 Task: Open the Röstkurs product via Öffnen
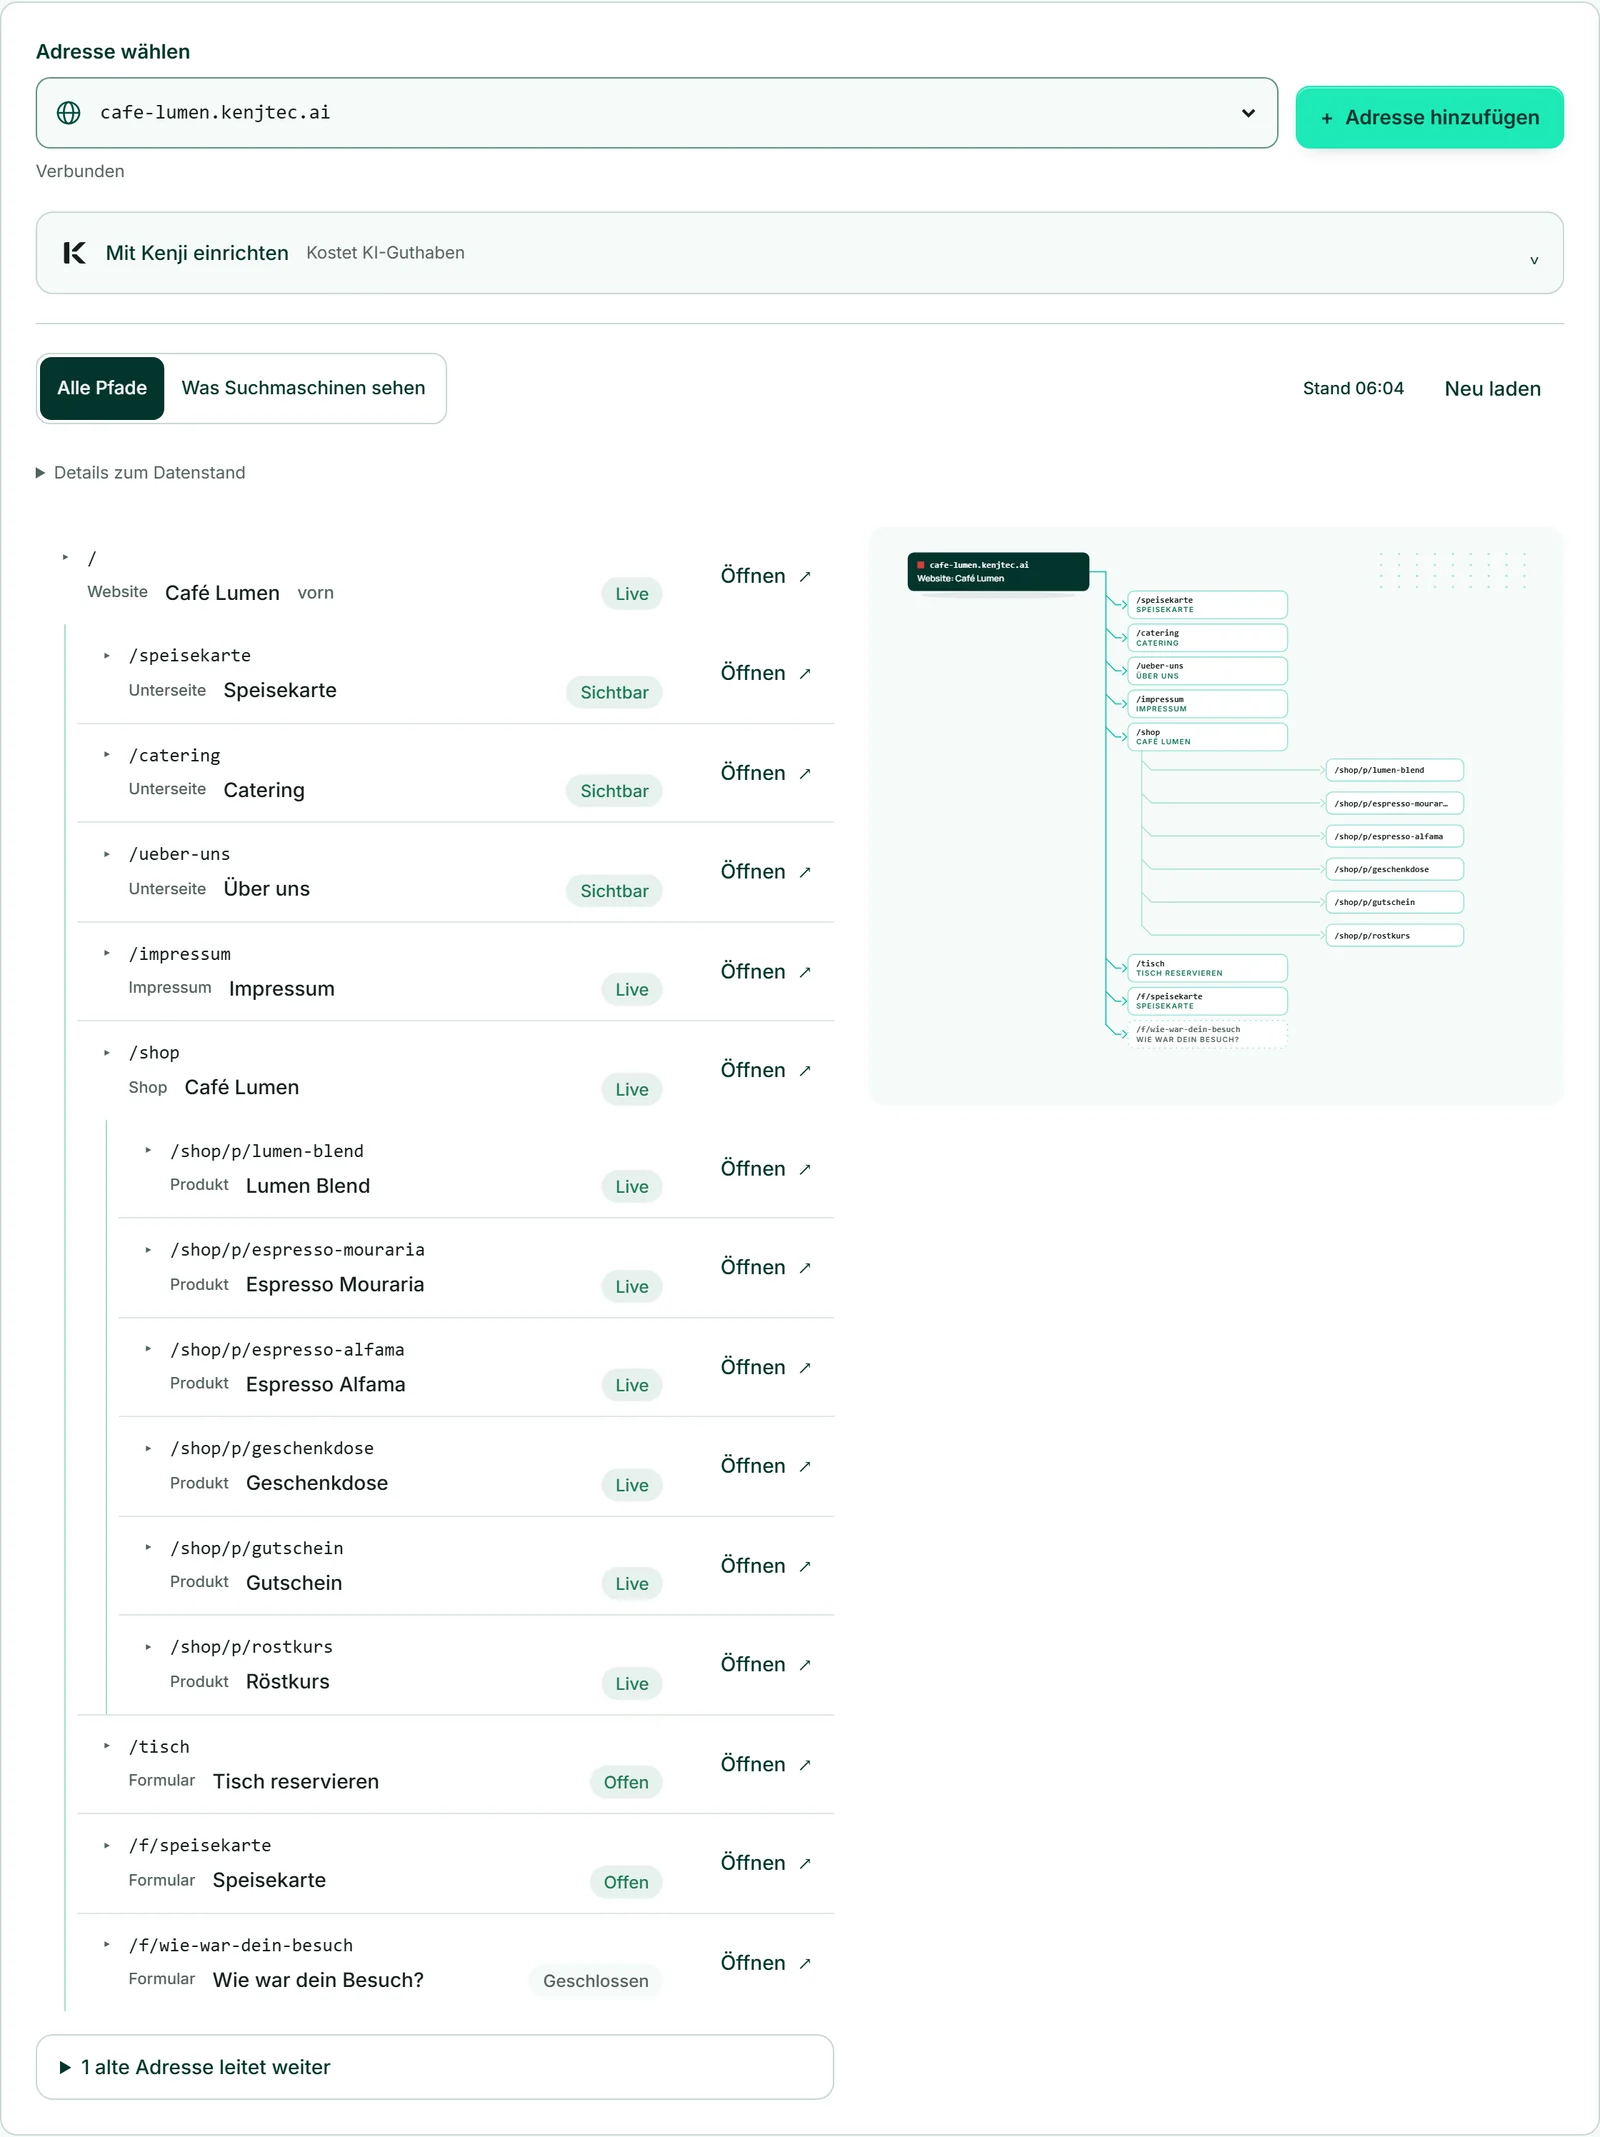tap(765, 1665)
